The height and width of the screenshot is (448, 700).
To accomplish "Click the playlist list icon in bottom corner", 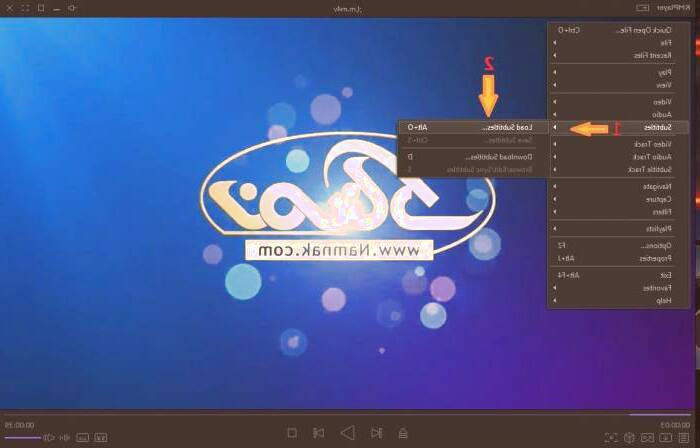I will point(683,437).
